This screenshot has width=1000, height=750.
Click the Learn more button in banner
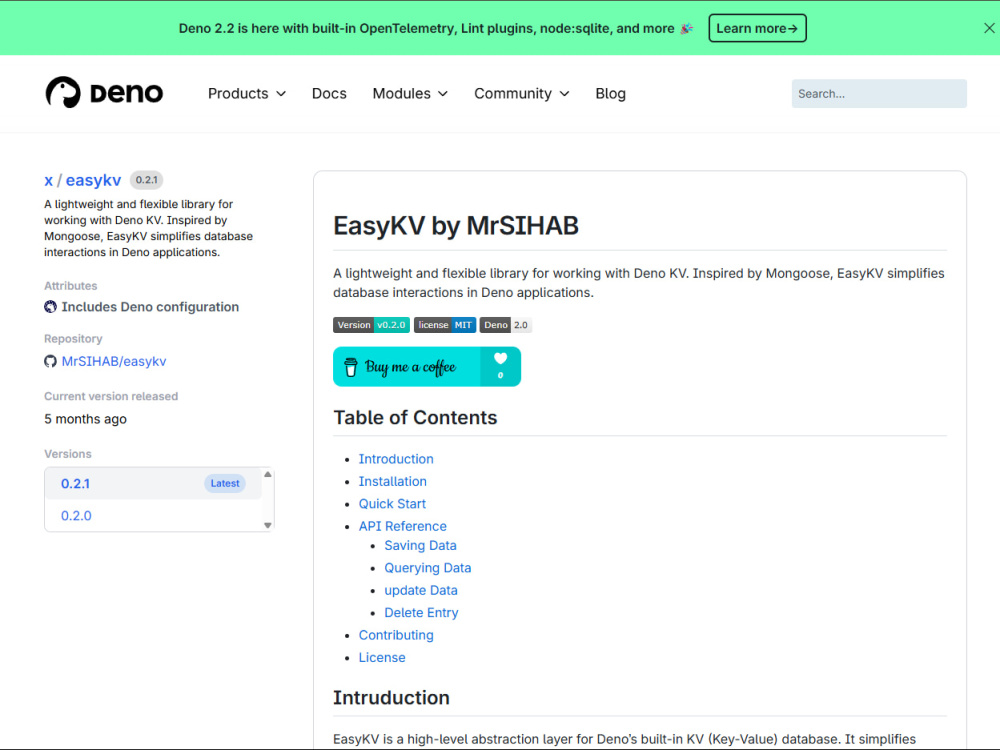pyautogui.click(x=757, y=28)
